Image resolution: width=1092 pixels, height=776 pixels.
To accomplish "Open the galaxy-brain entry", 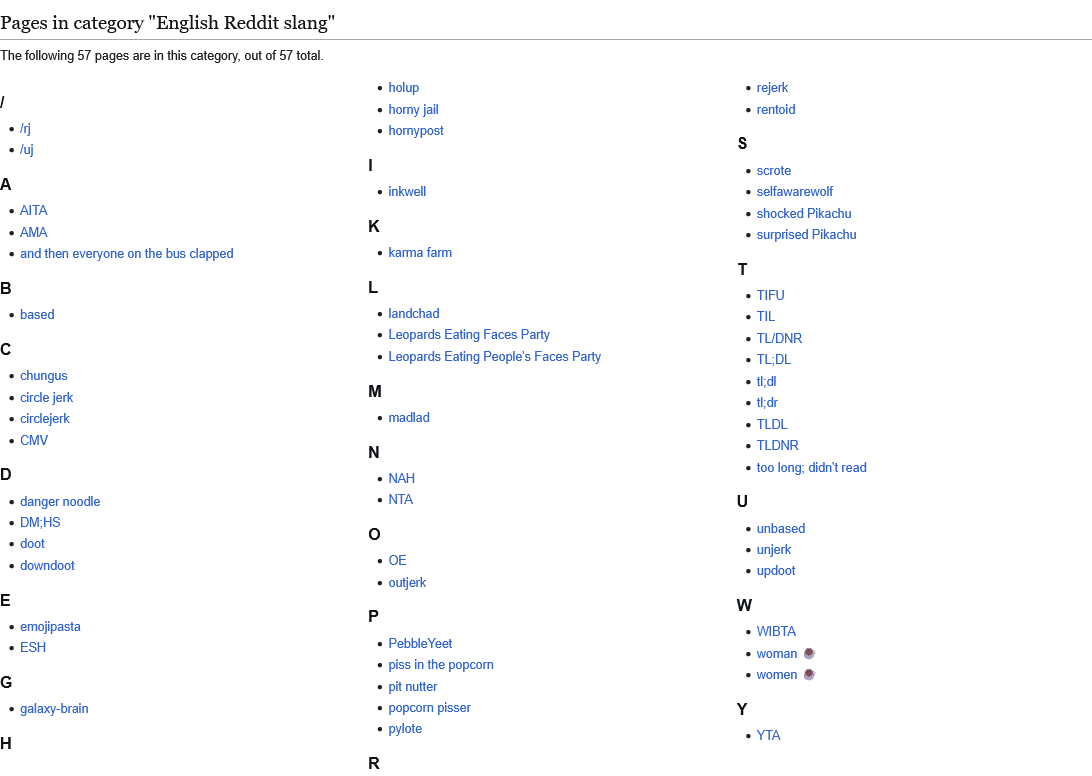I will pyautogui.click(x=54, y=708).
